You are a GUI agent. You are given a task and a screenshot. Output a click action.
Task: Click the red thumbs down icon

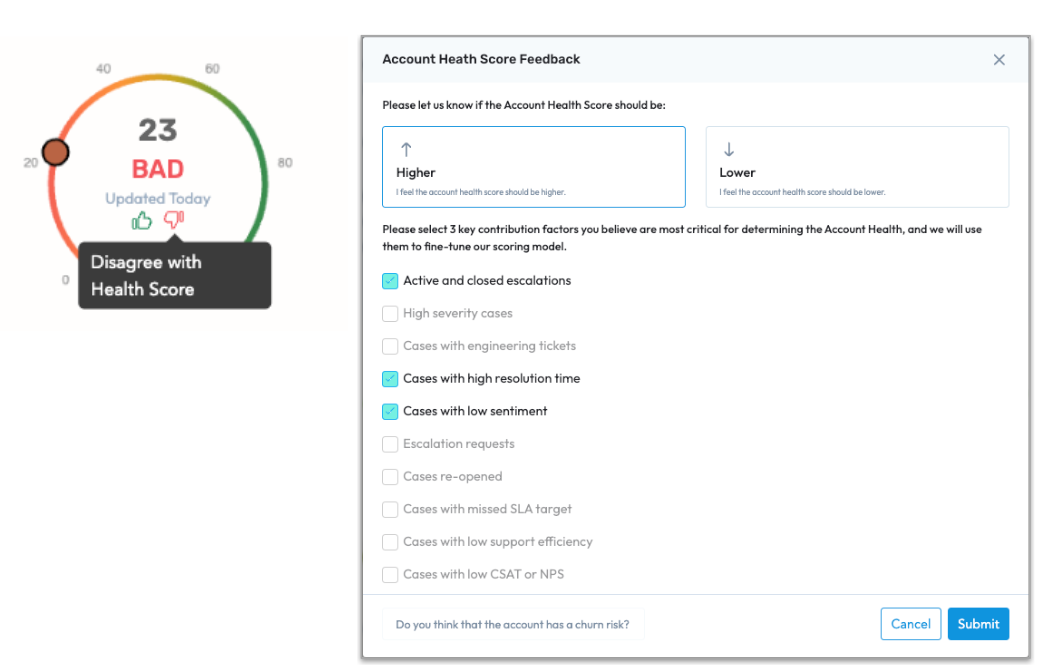coord(174,220)
